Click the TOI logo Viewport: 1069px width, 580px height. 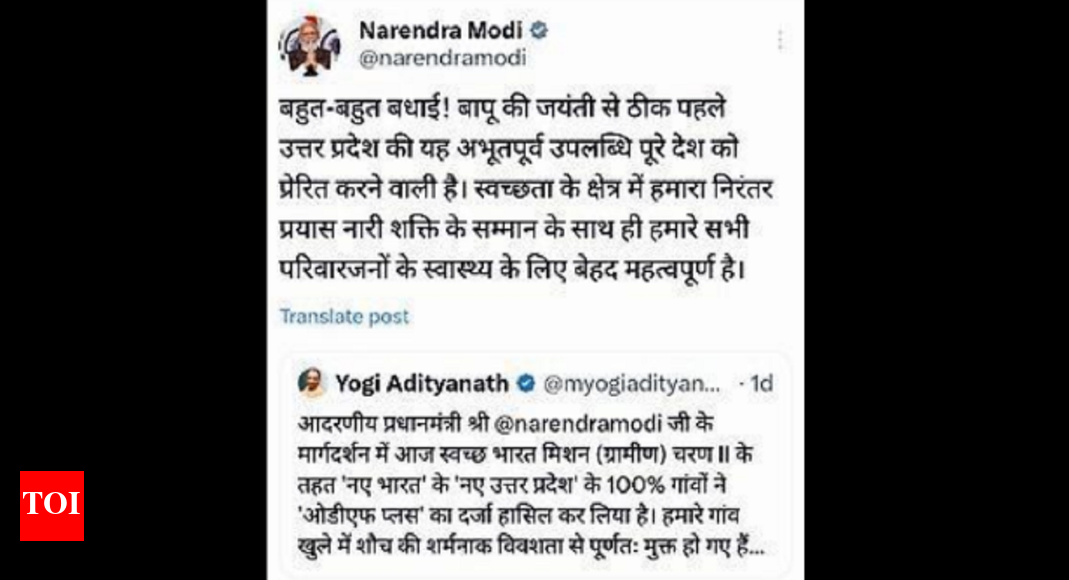tap(52, 506)
